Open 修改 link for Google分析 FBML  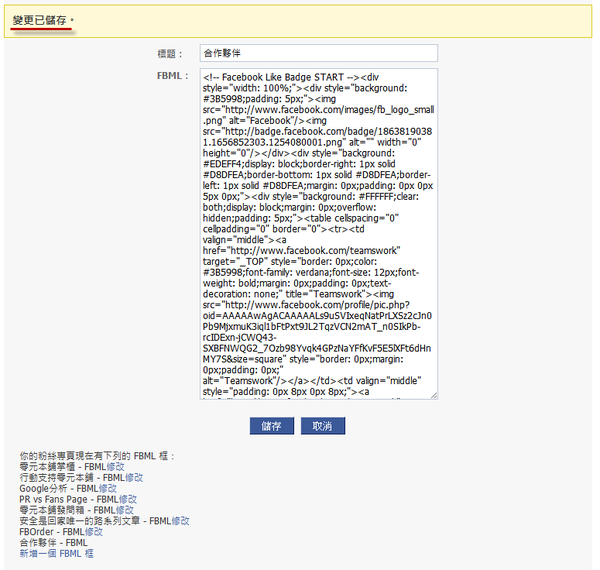click(x=108, y=489)
